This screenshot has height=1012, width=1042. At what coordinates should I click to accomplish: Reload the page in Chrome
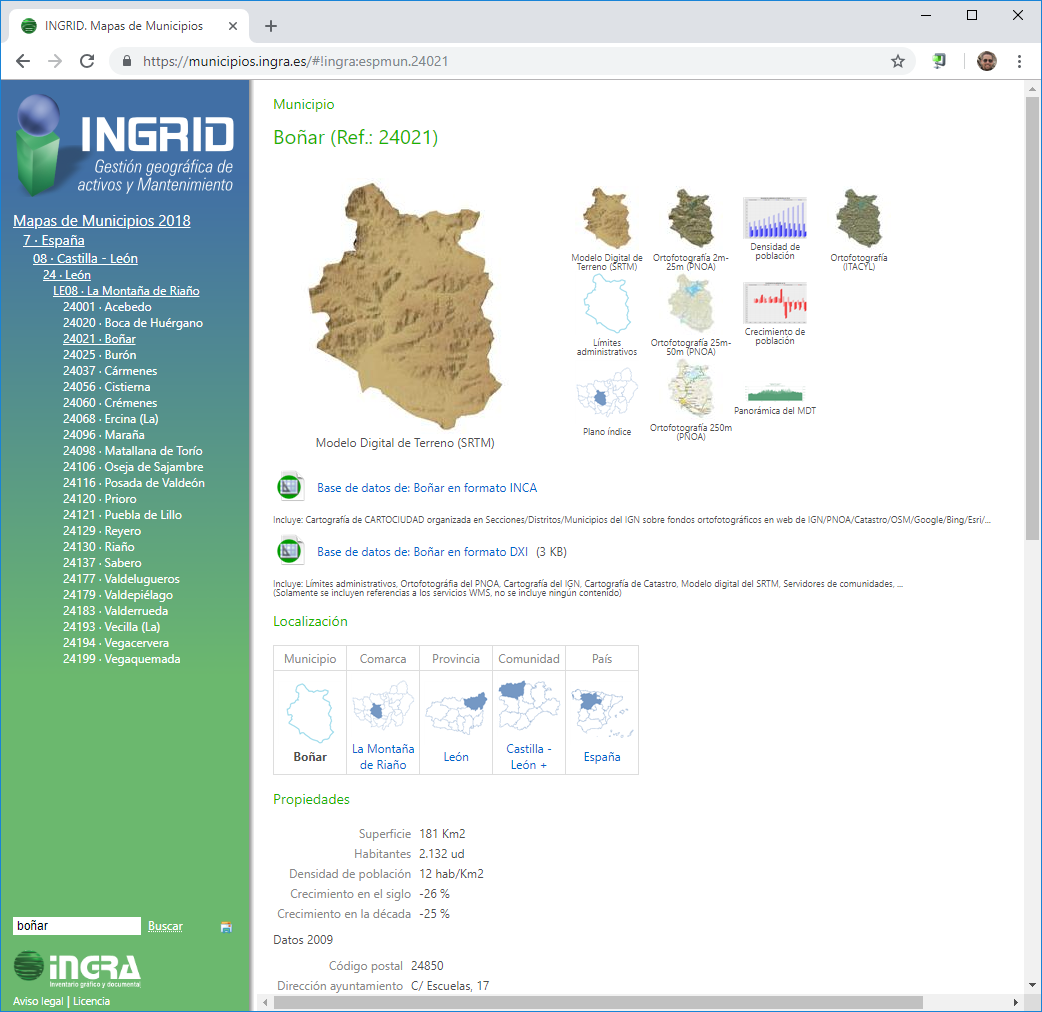coord(87,61)
